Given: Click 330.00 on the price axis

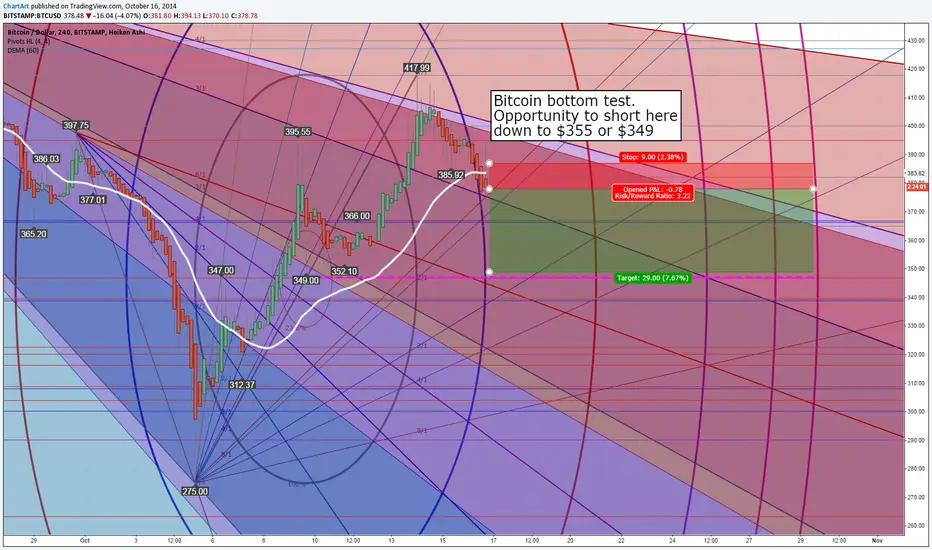Looking at the screenshot, I should tap(915, 326).
